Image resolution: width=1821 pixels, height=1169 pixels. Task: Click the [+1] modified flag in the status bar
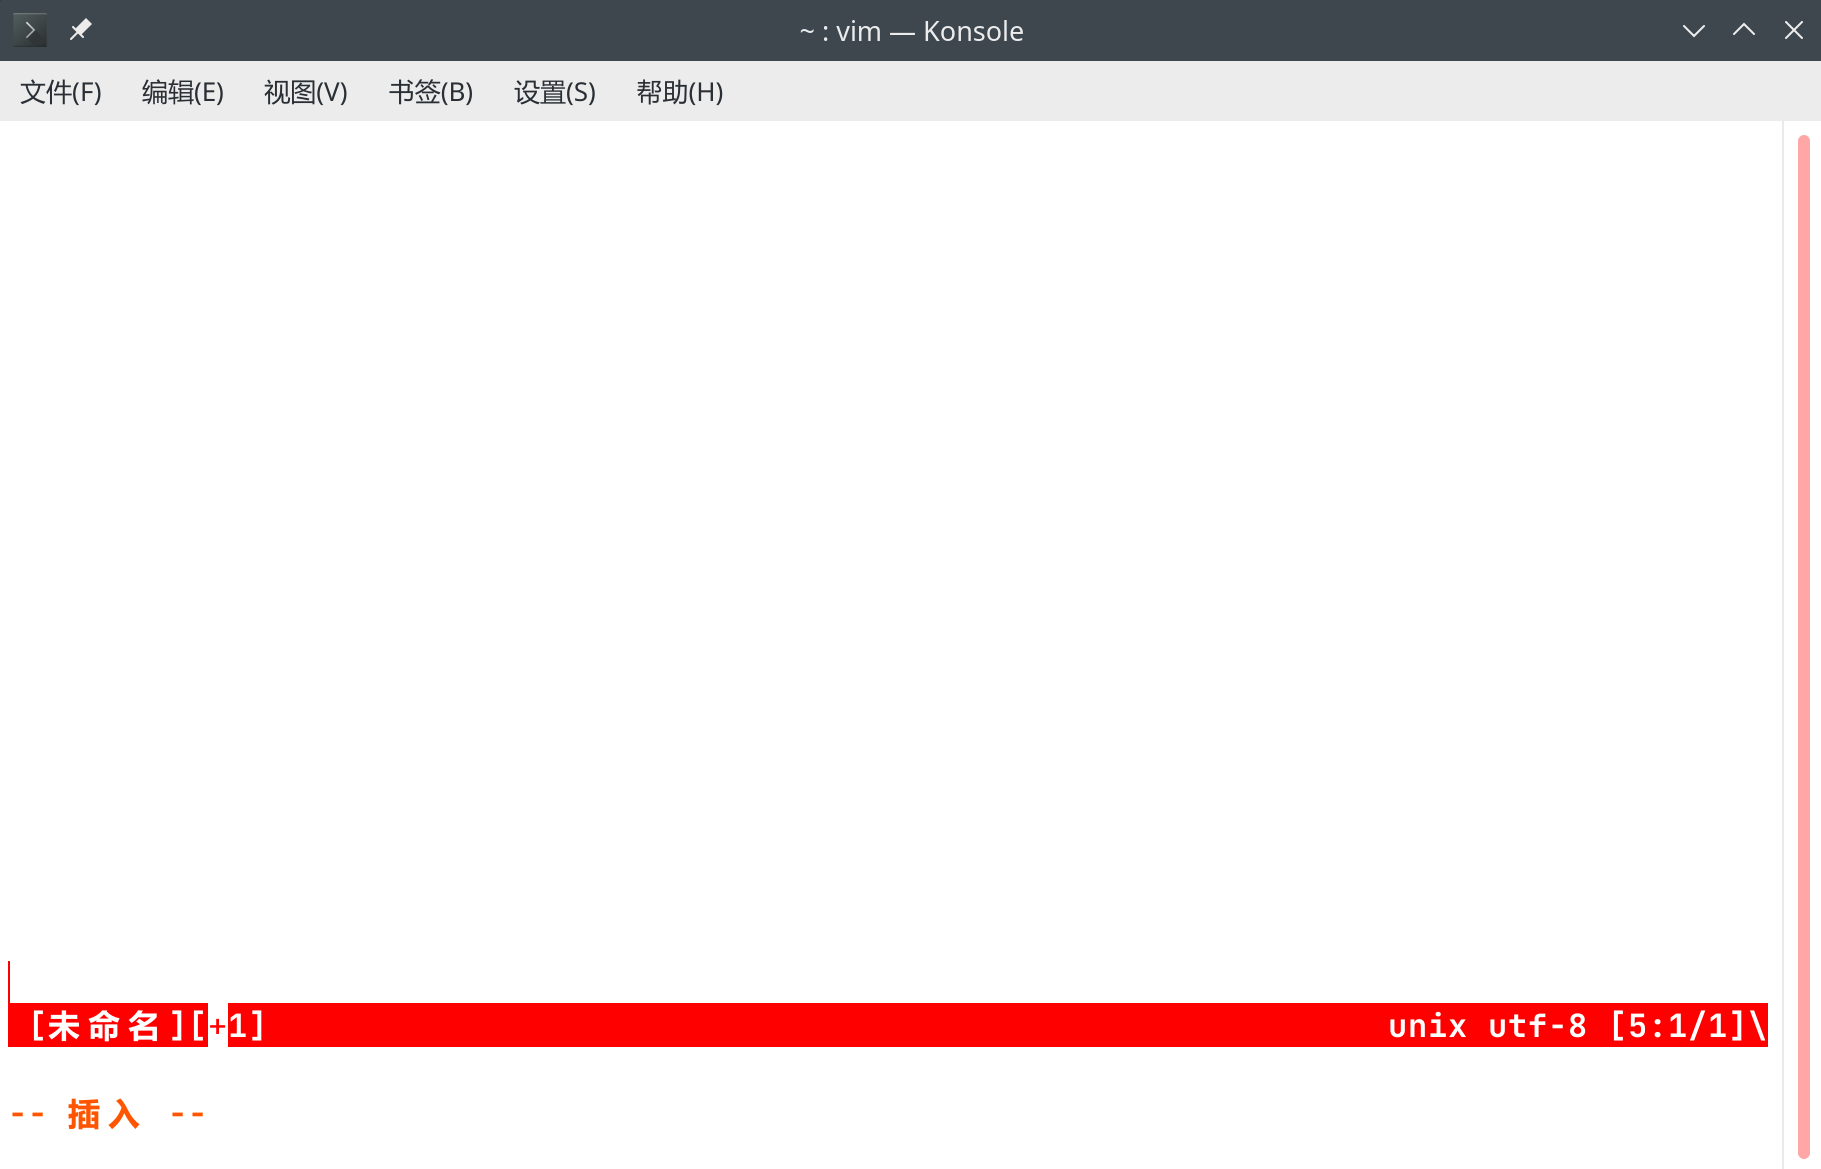[230, 1025]
